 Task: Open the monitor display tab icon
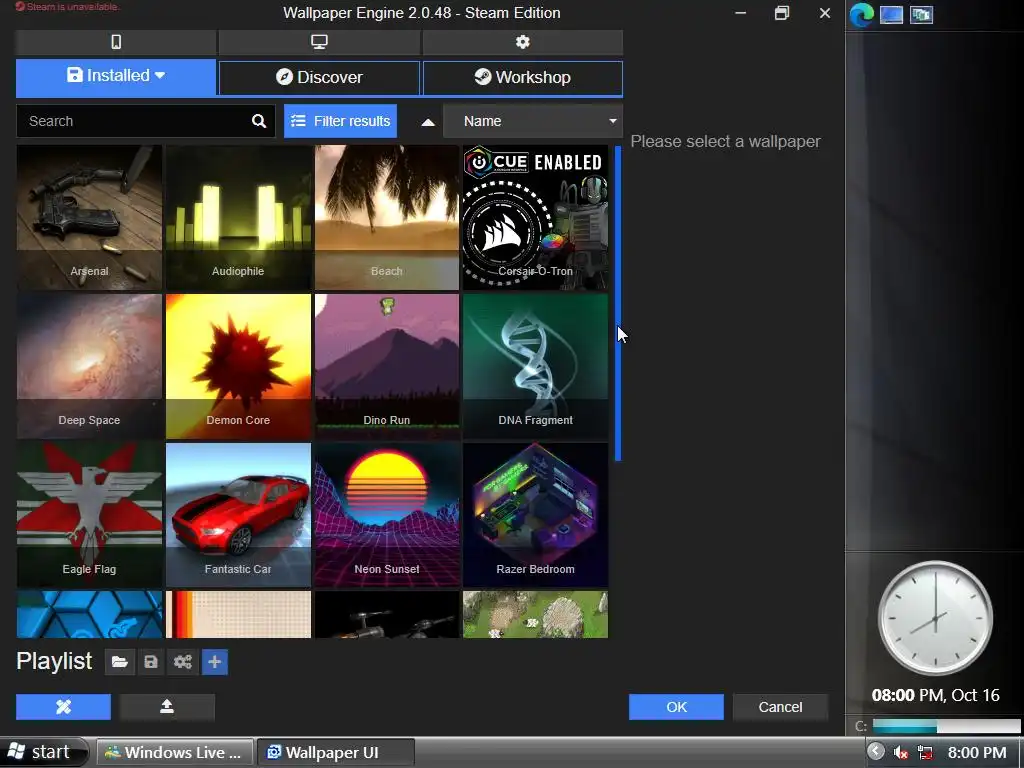tap(319, 42)
